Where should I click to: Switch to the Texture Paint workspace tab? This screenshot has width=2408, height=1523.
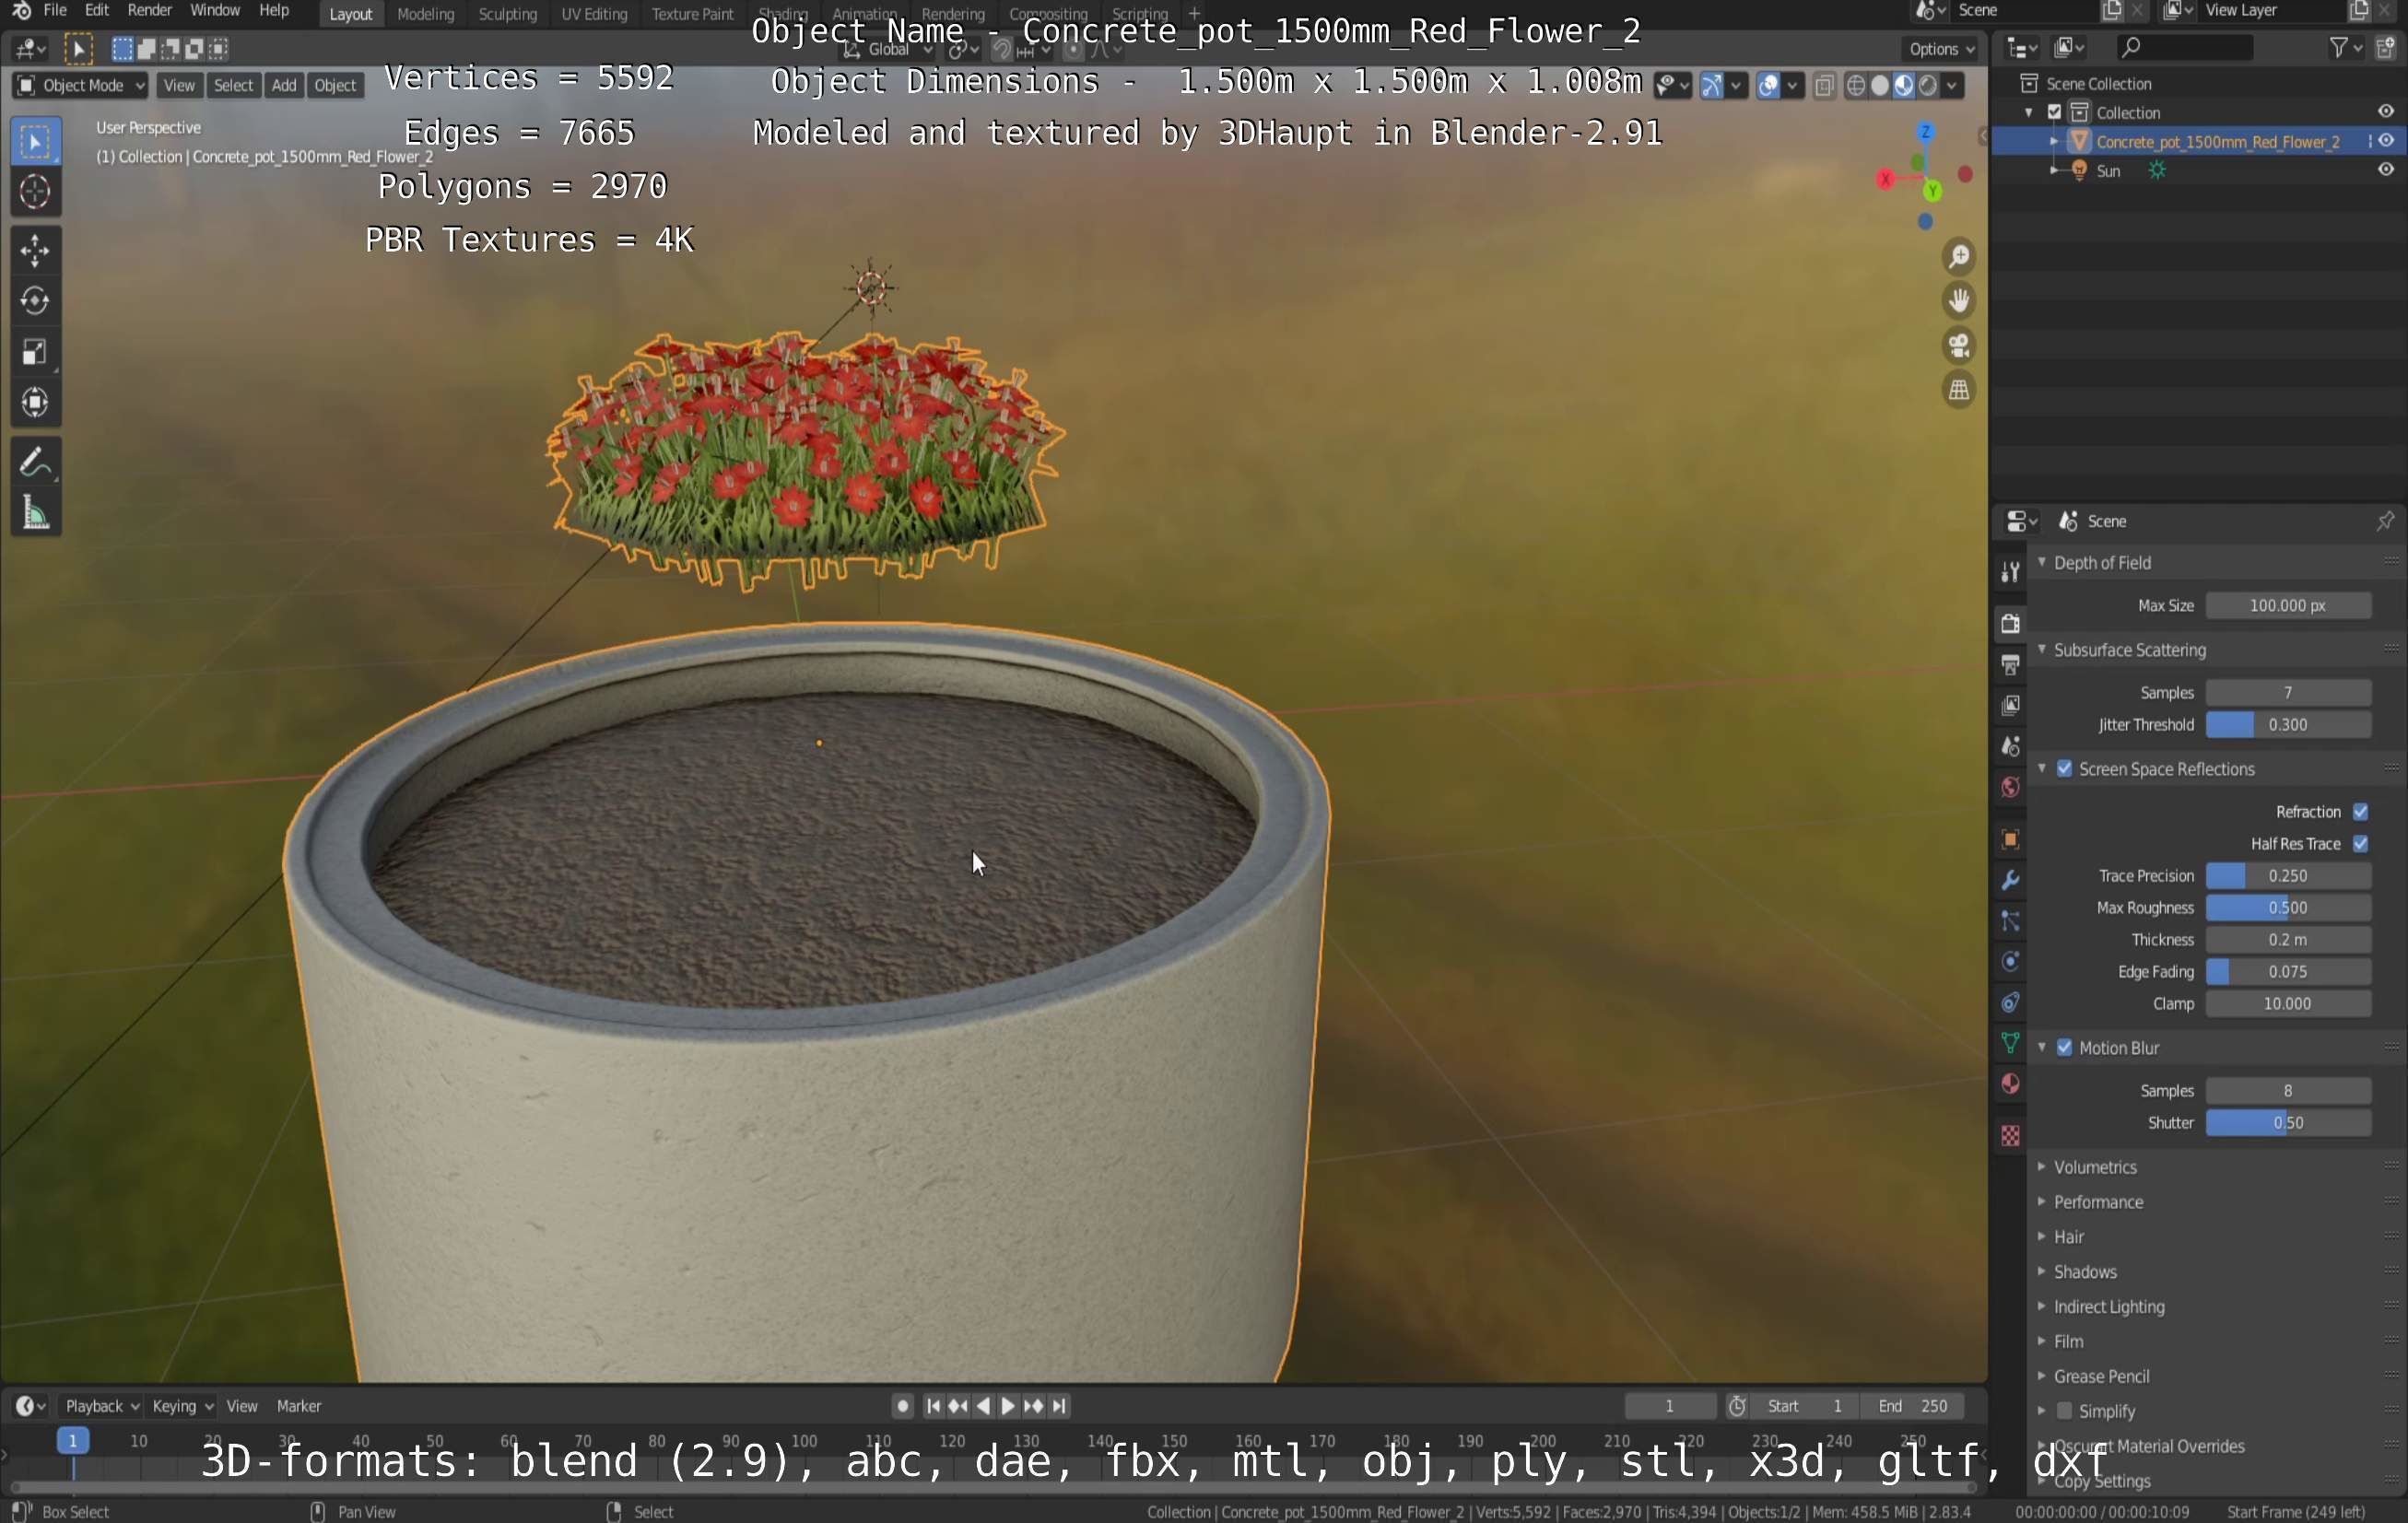pyautogui.click(x=692, y=14)
